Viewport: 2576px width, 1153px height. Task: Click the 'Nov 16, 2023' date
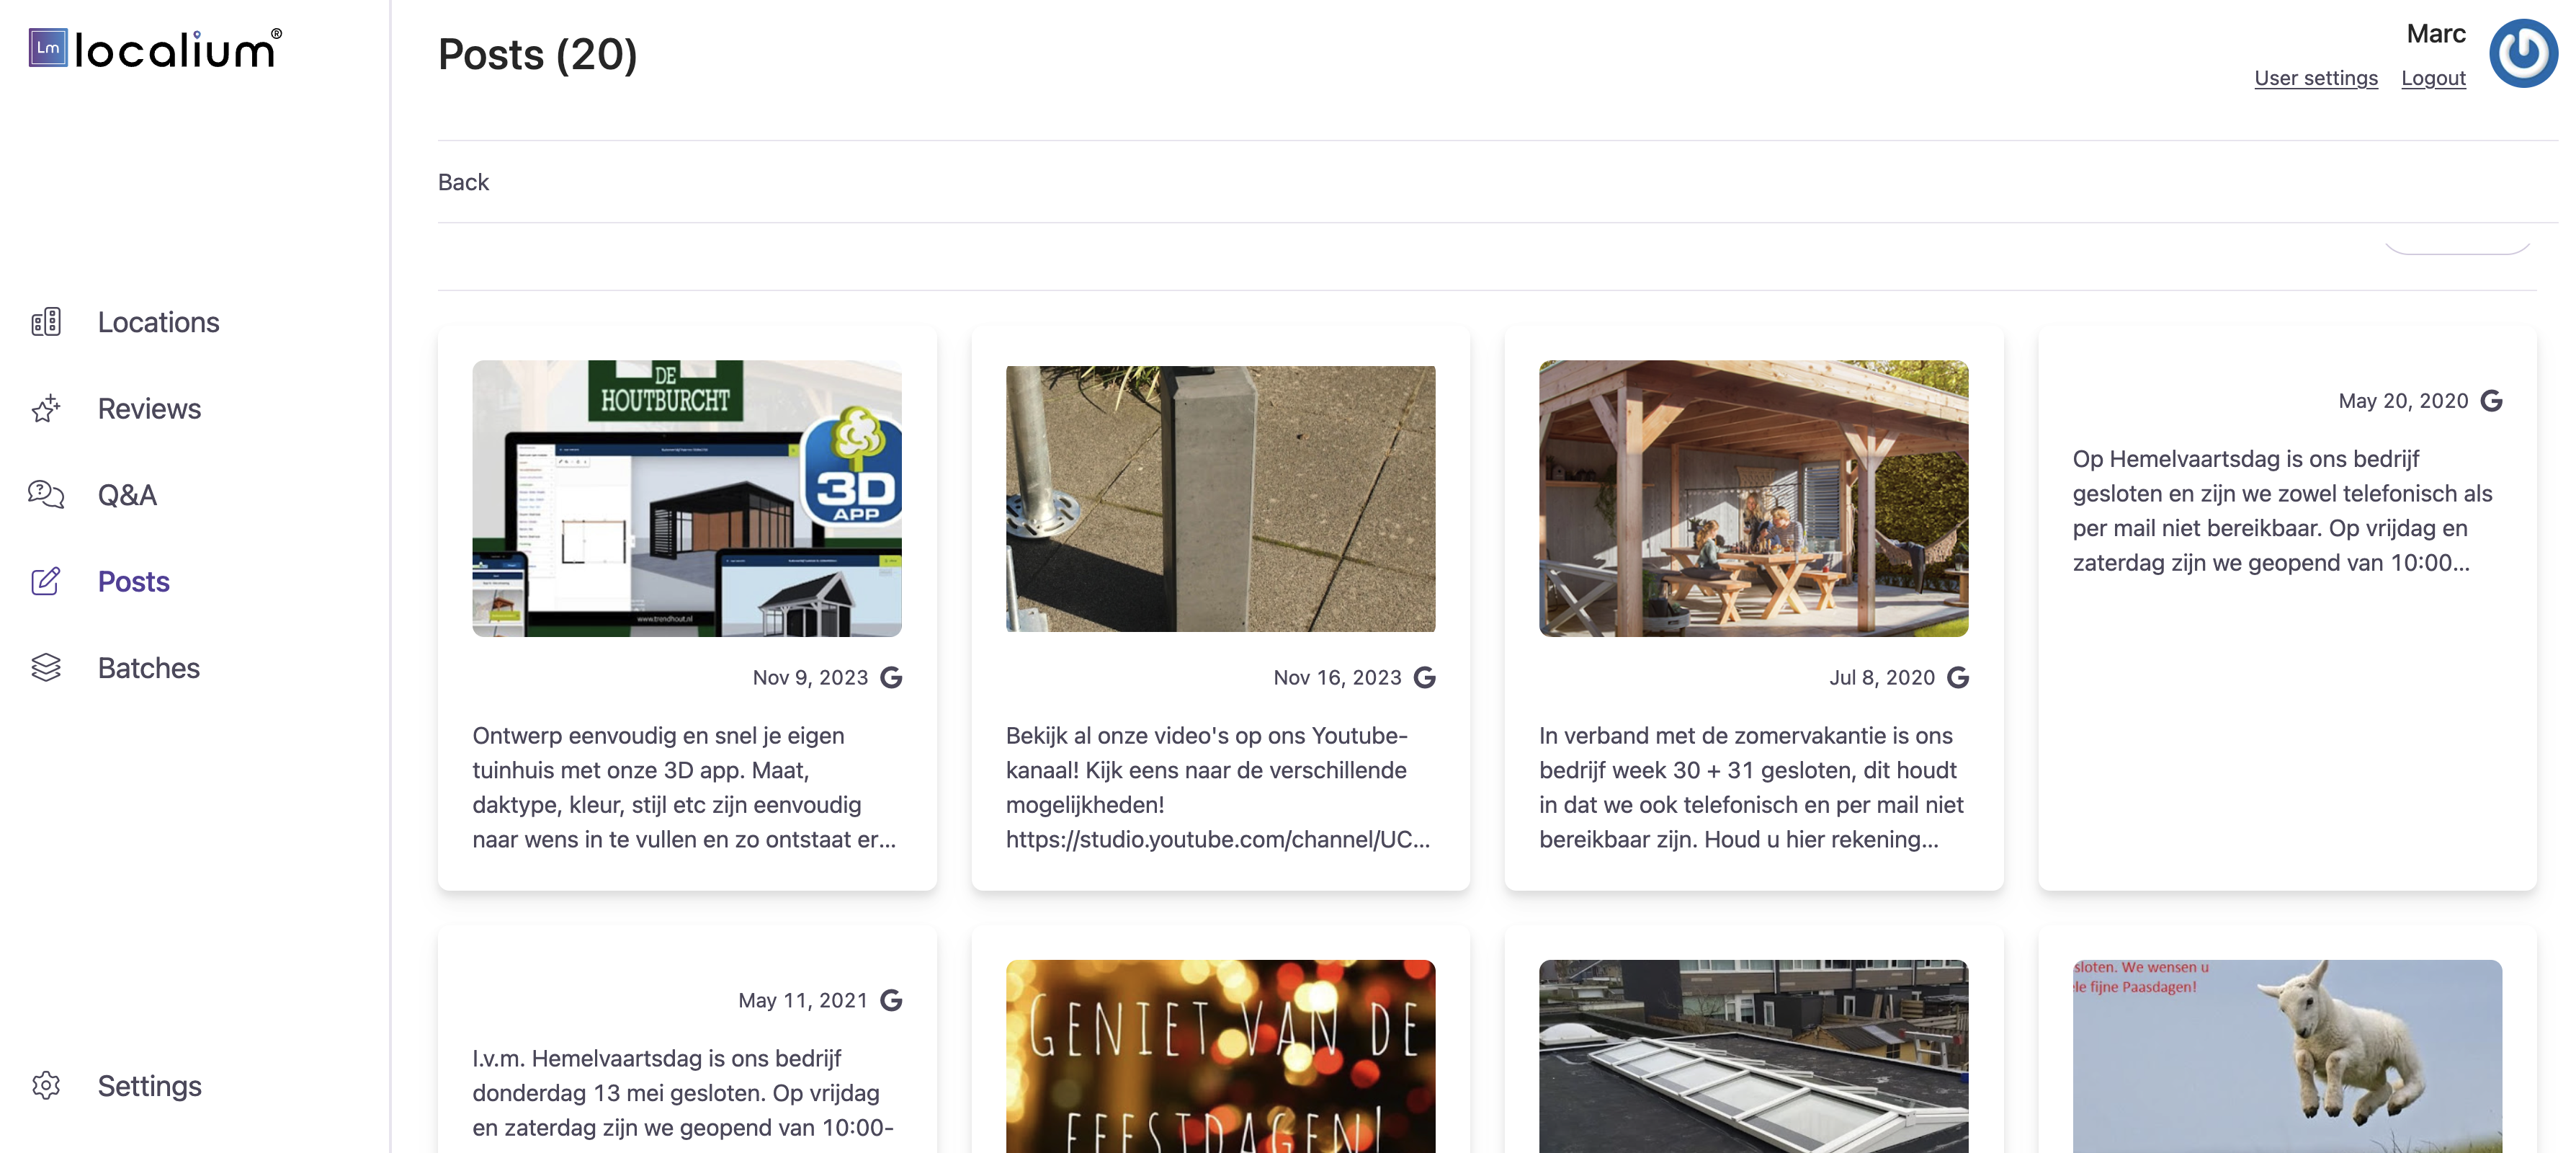pyautogui.click(x=1337, y=677)
